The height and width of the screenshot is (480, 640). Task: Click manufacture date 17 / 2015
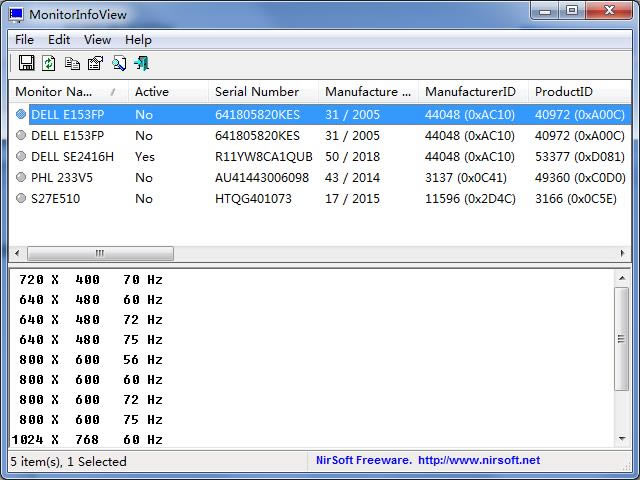(x=352, y=199)
